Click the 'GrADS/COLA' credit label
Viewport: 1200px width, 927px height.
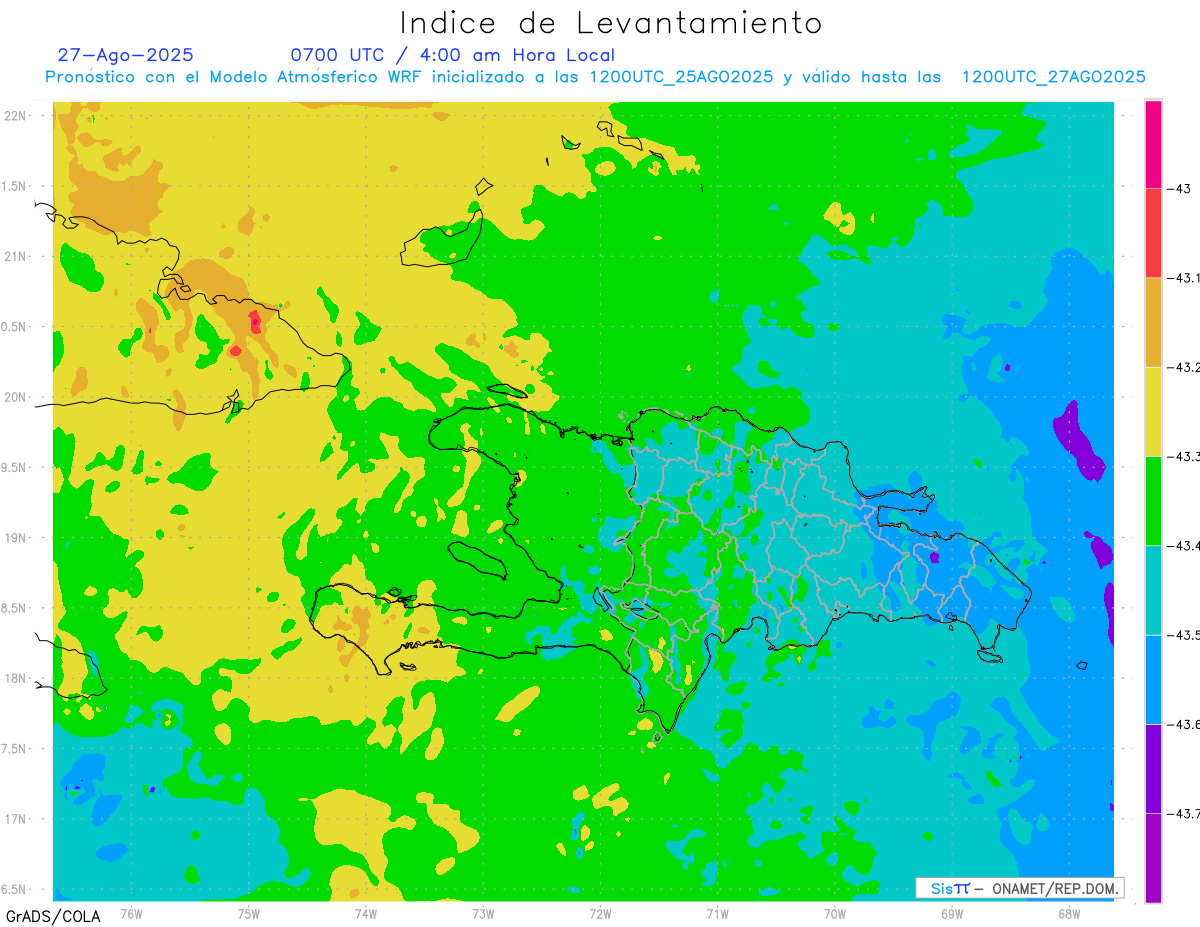click(x=53, y=916)
